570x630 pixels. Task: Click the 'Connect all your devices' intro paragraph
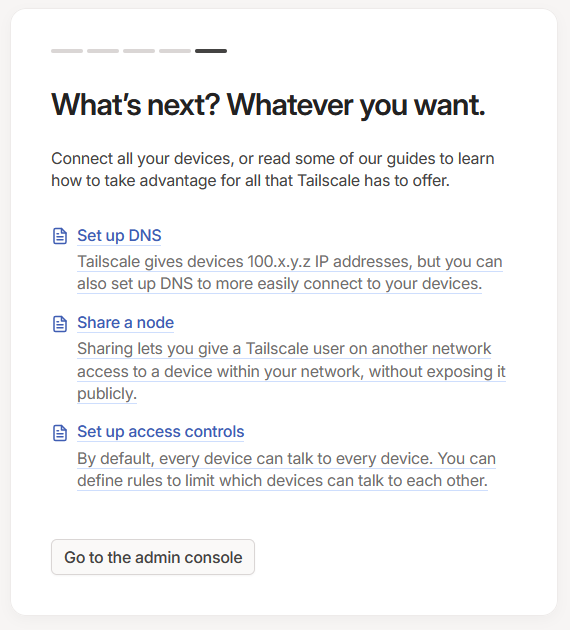tap(272, 170)
